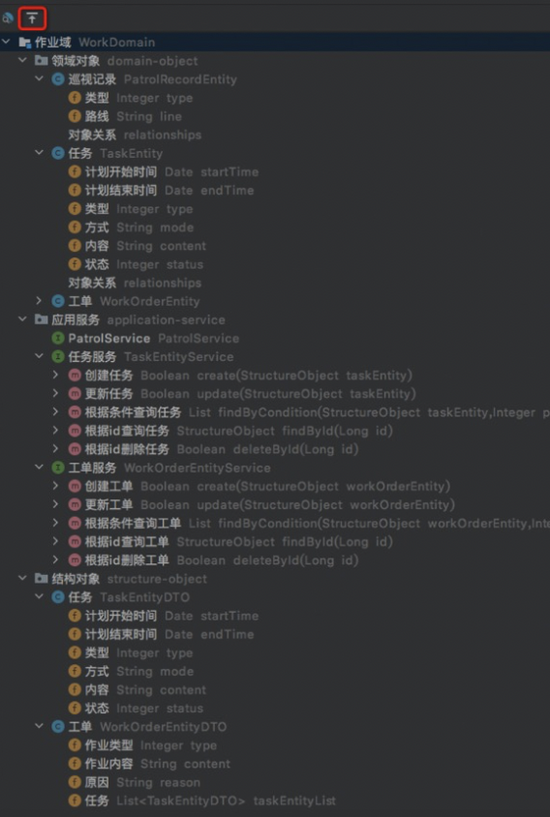
Task: Select the 作业内容 String content field
Action: point(157,764)
